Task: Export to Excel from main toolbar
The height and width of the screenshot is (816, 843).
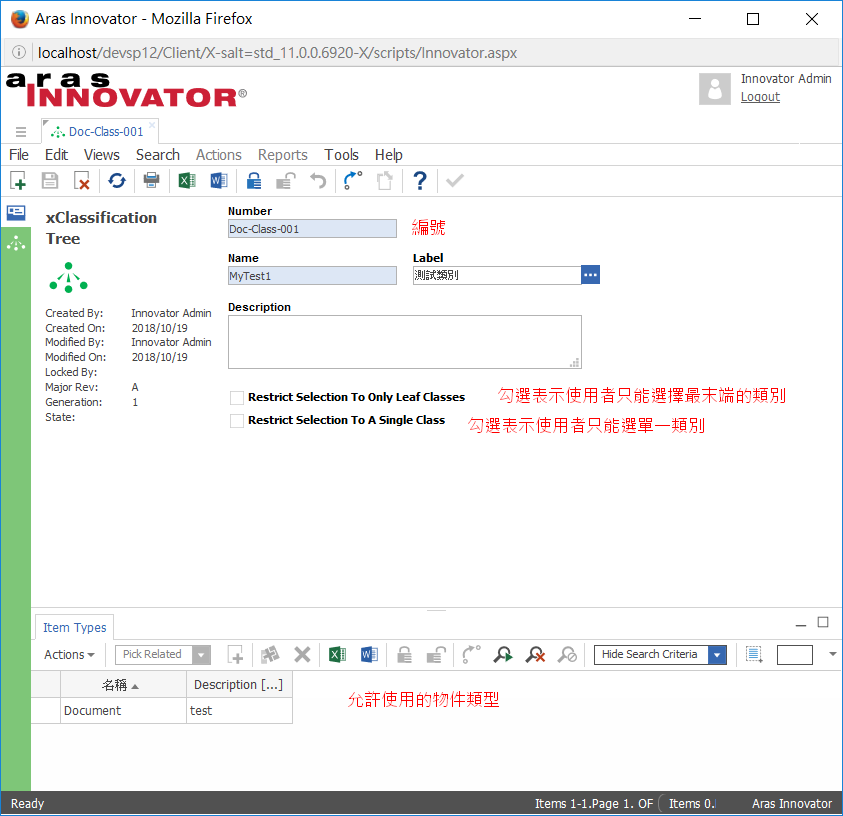Action: pos(187,181)
